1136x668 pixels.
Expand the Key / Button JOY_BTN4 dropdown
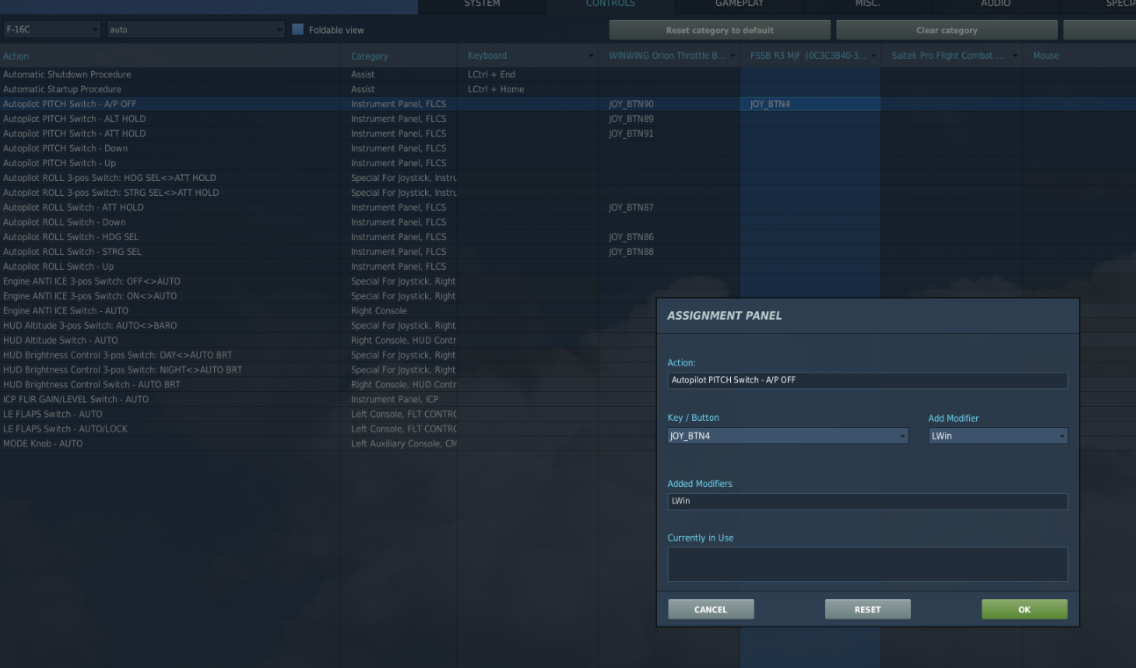[788, 435]
